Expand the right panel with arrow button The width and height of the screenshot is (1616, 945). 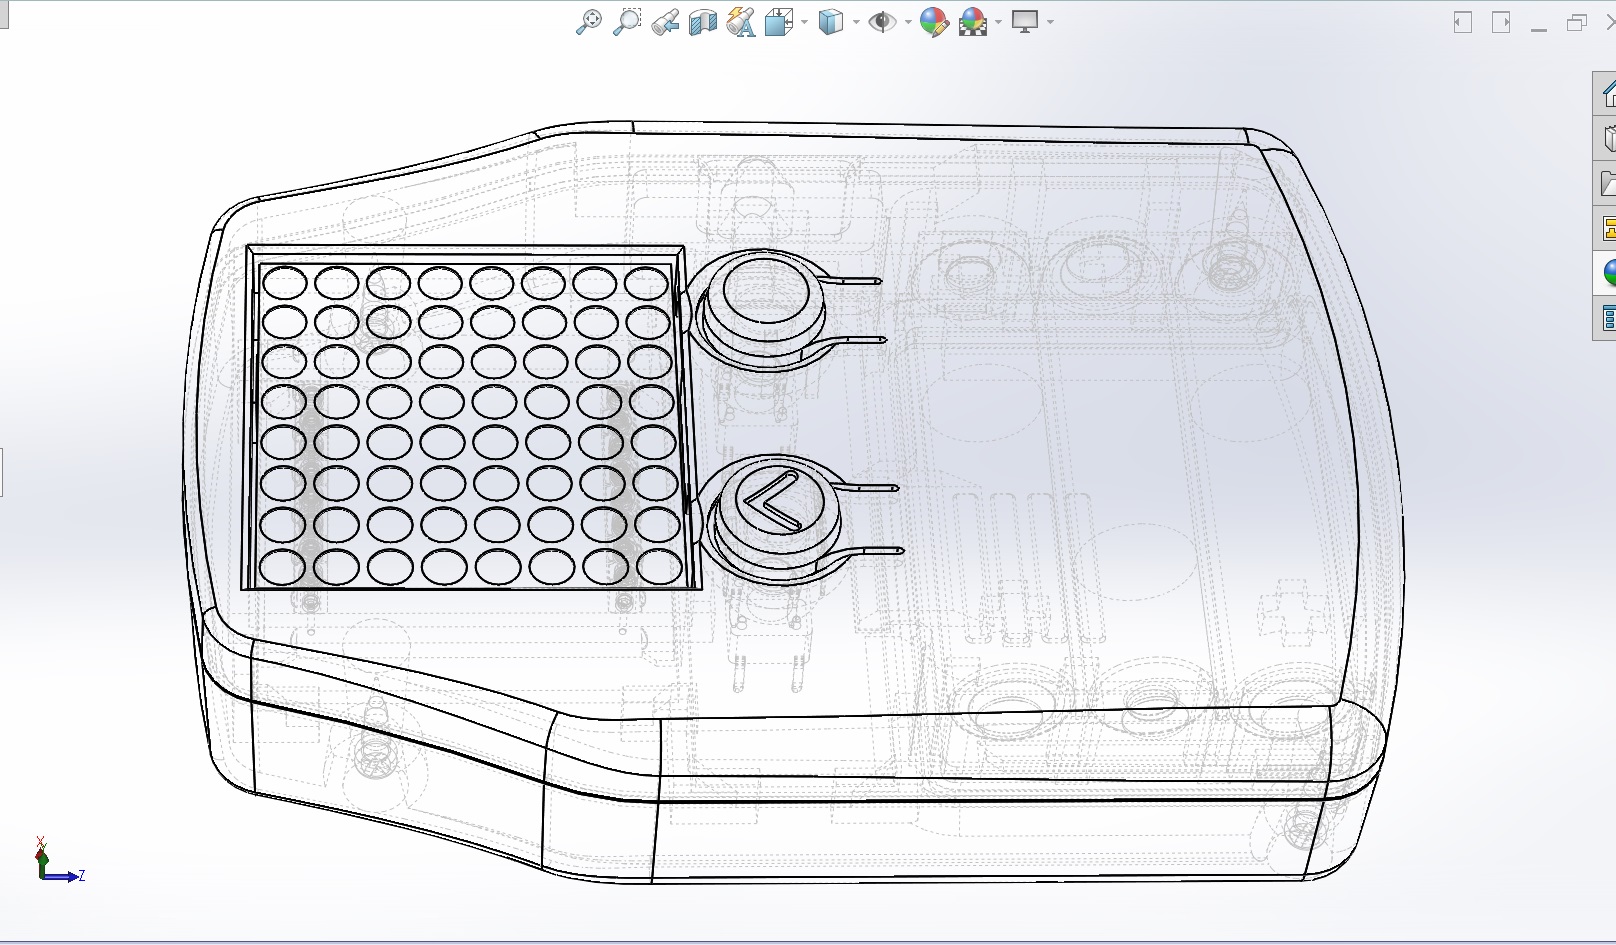[x=1501, y=22]
